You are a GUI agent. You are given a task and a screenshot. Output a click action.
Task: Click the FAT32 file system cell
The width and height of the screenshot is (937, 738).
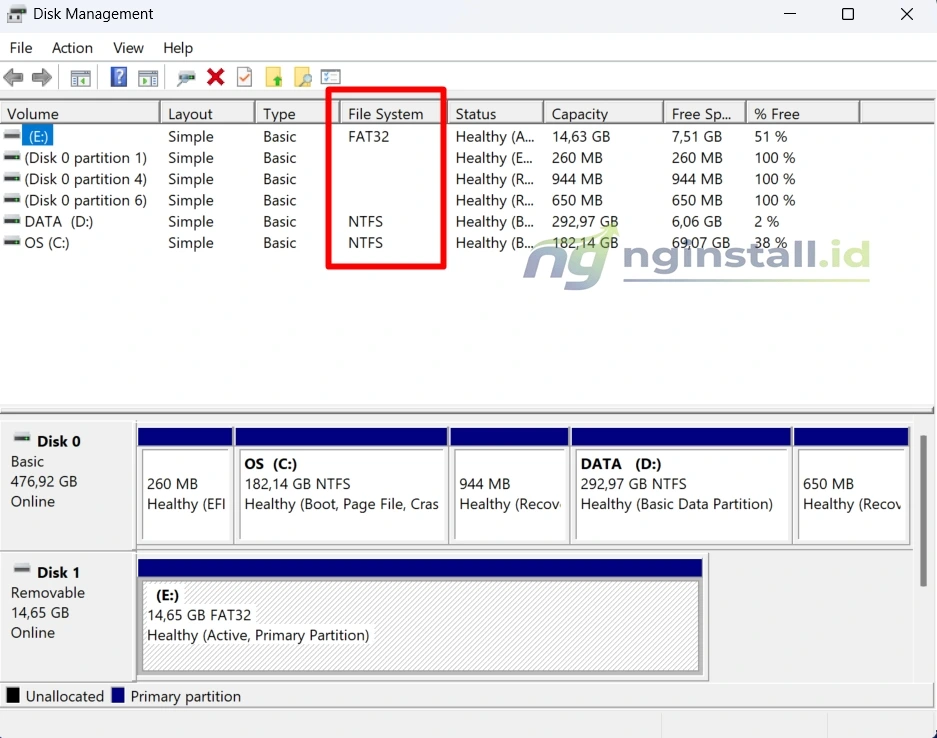tap(369, 136)
